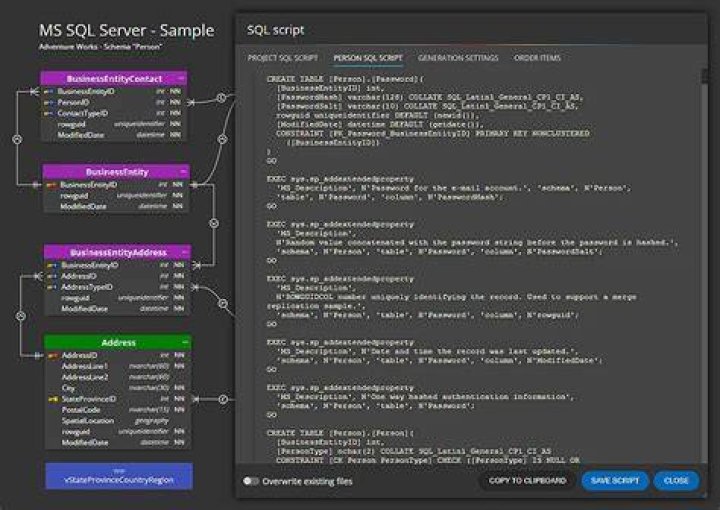Select ModifiedDate row in Address table
This screenshot has height=510, width=720.
pyautogui.click(x=118, y=443)
